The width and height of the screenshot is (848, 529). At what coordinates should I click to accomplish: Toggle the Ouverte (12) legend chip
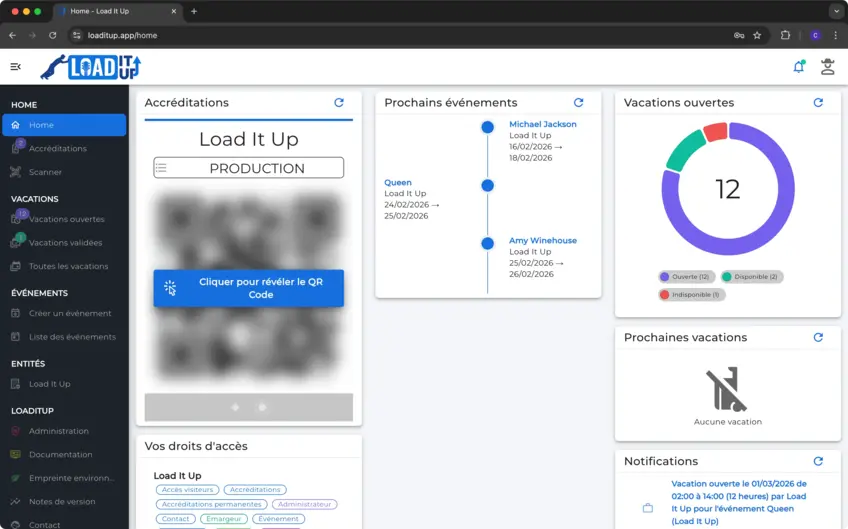click(x=685, y=277)
